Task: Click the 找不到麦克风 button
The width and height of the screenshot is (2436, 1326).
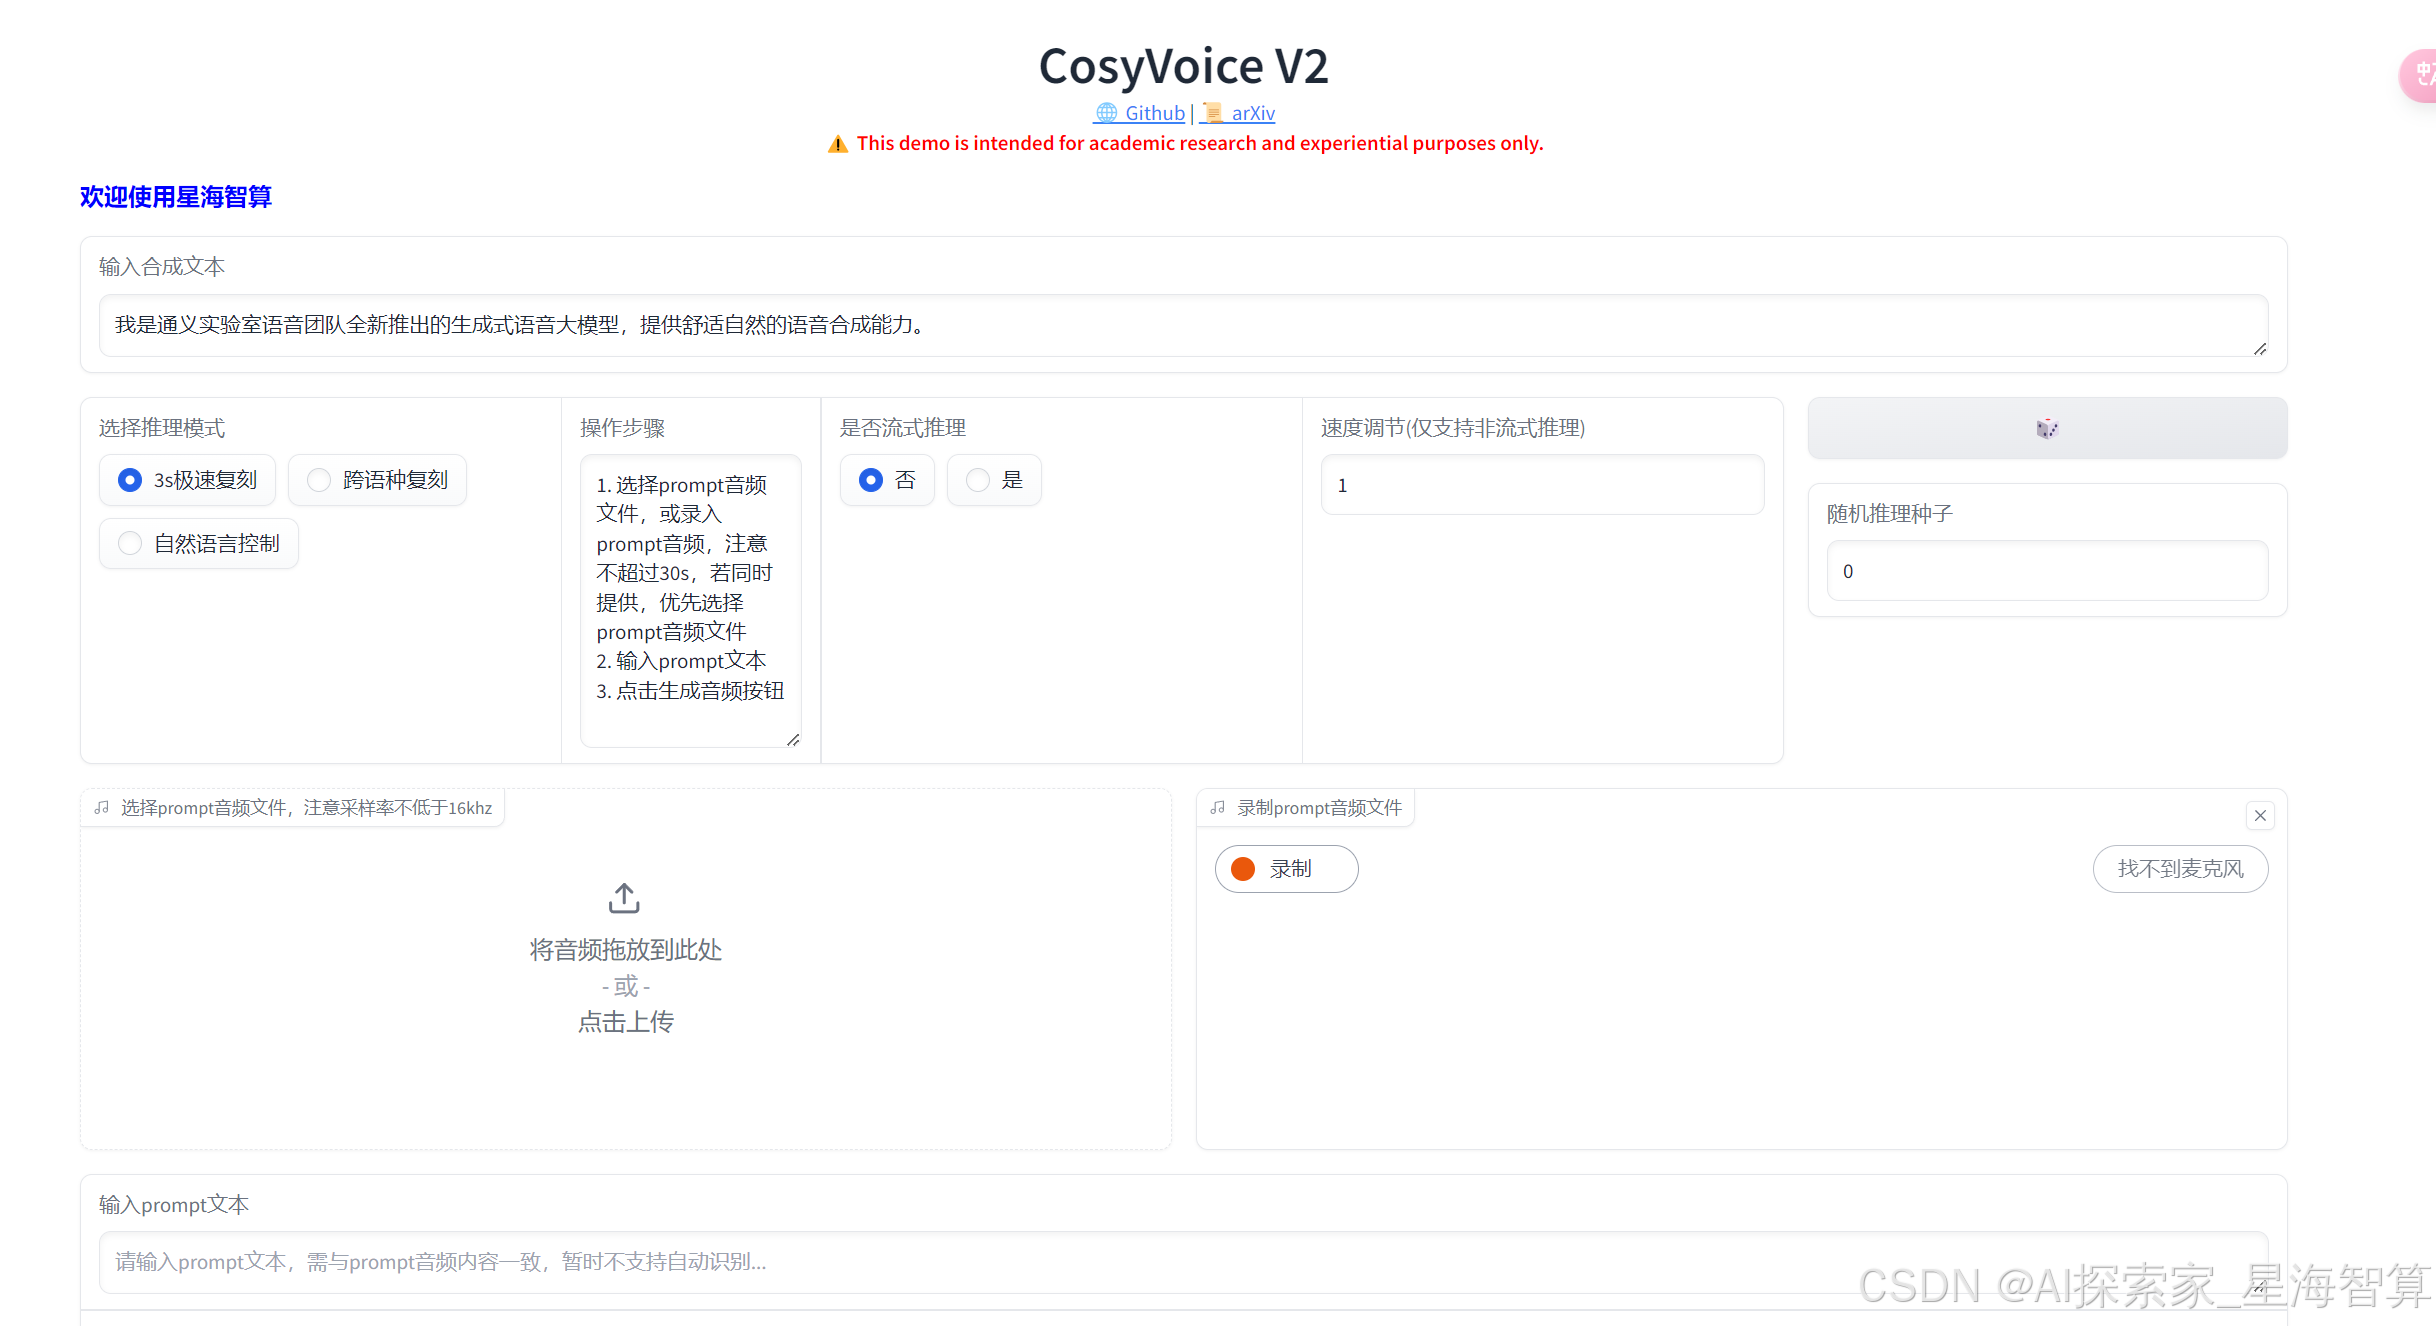Action: 2181,869
